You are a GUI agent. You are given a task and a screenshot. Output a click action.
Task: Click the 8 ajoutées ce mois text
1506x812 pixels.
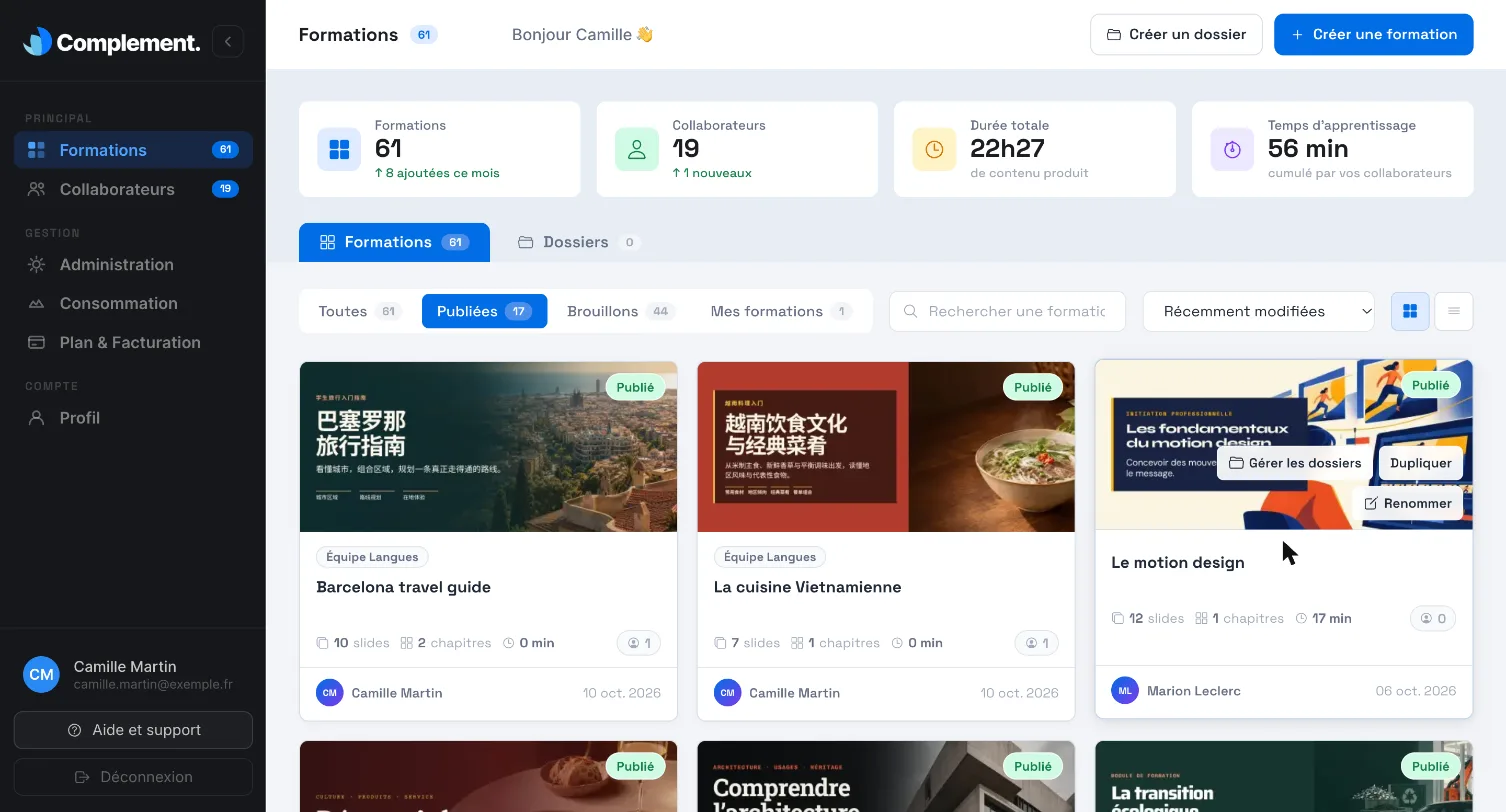437,173
